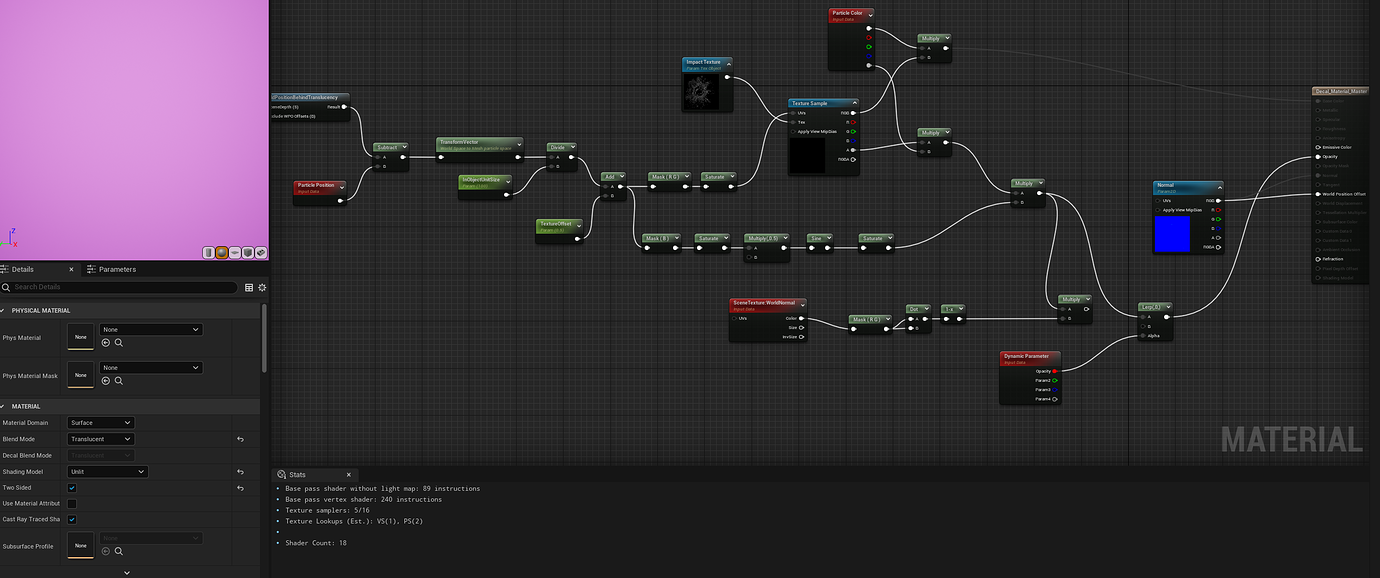Click the column view icon beside Search Details
Viewport: 1380px width, 578px height.
click(249, 286)
